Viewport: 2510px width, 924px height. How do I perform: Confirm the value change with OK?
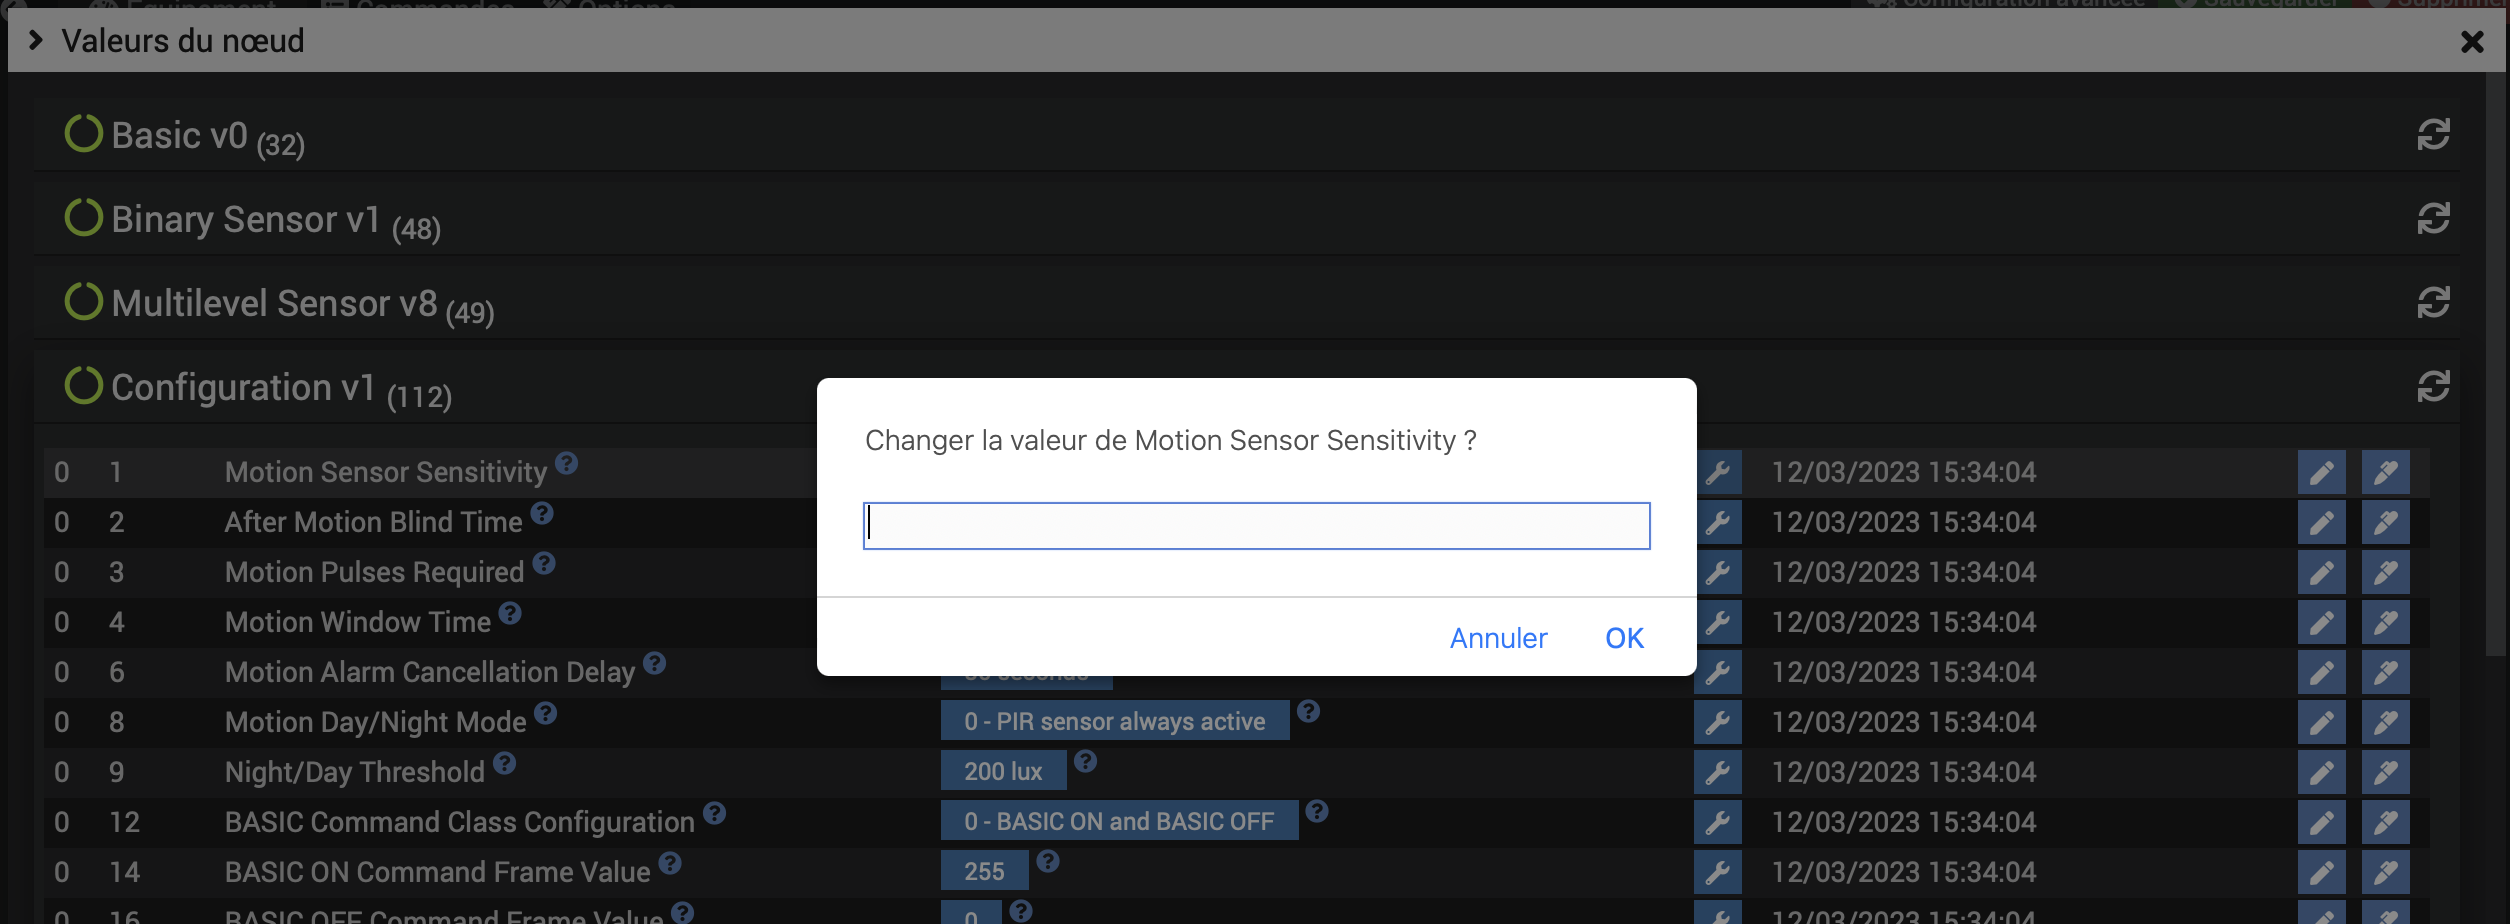1624,638
